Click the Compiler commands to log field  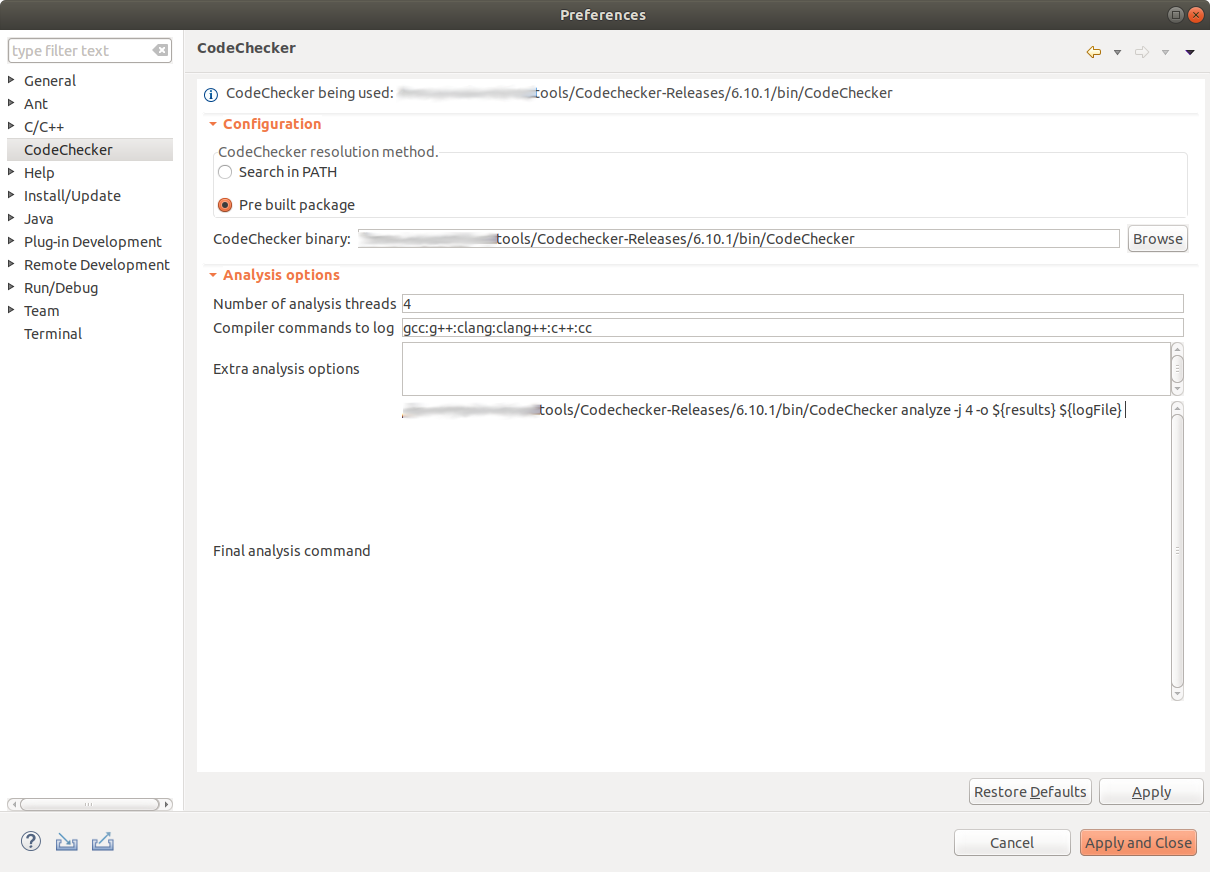pyautogui.click(x=792, y=328)
